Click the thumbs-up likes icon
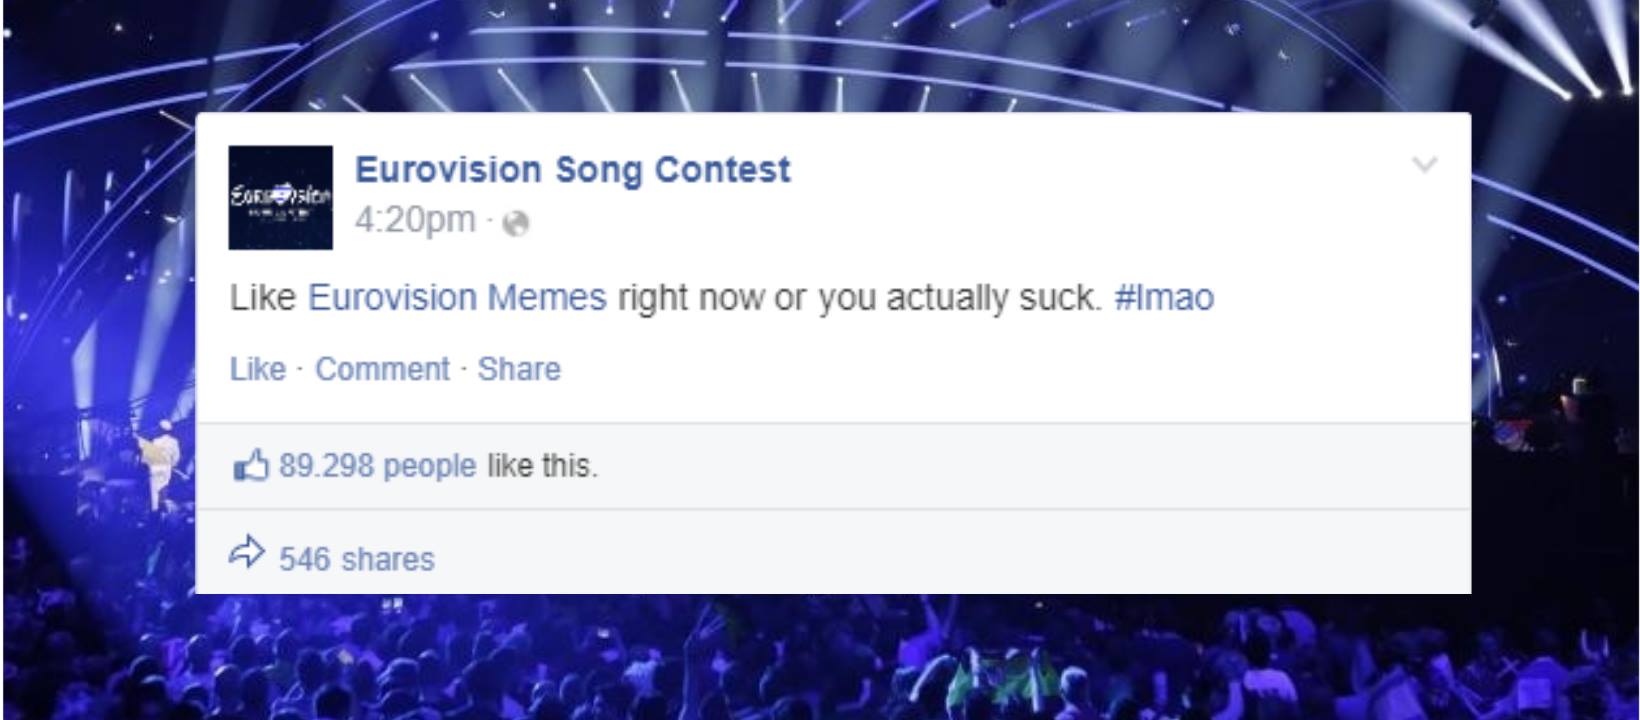Viewport: 1640px width, 720px height. point(251,465)
